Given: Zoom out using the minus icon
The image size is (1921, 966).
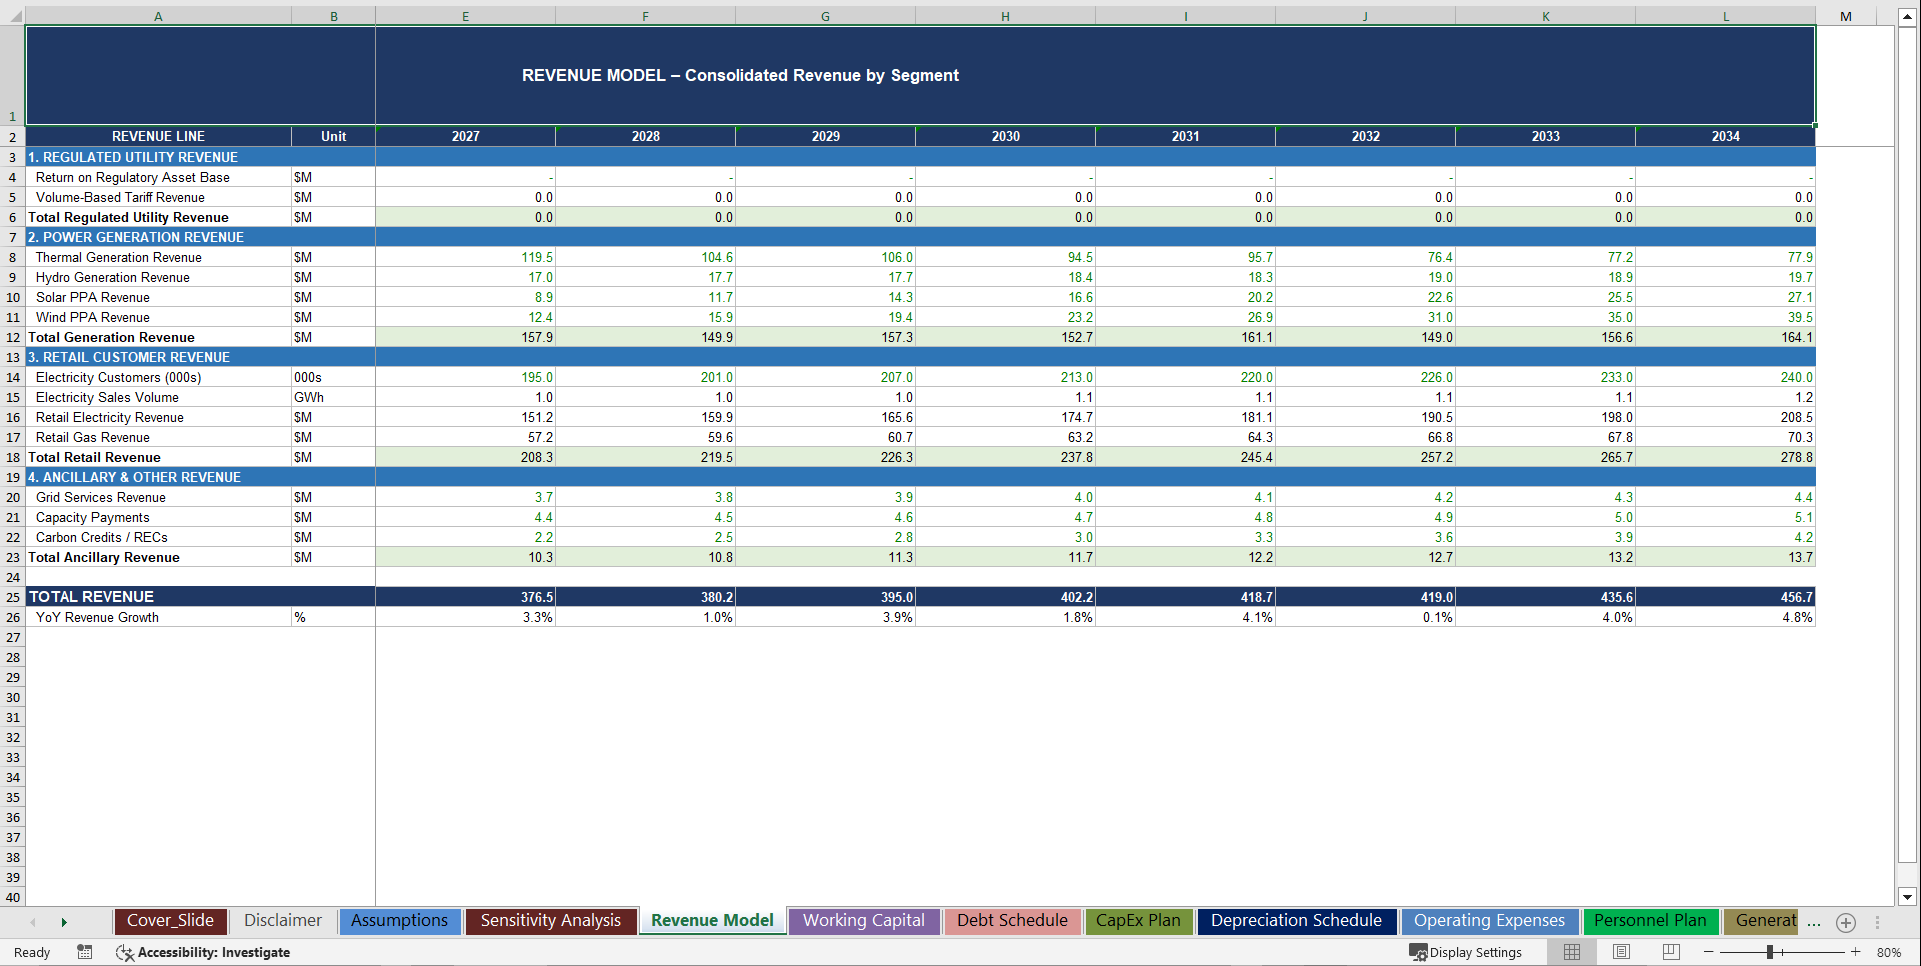Looking at the screenshot, I should point(1710,952).
